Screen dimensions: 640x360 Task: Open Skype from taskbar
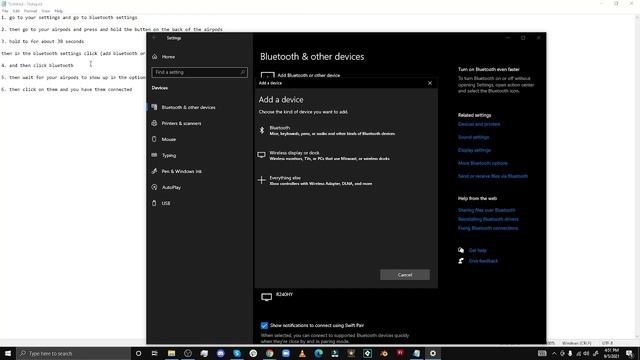(x=237, y=353)
